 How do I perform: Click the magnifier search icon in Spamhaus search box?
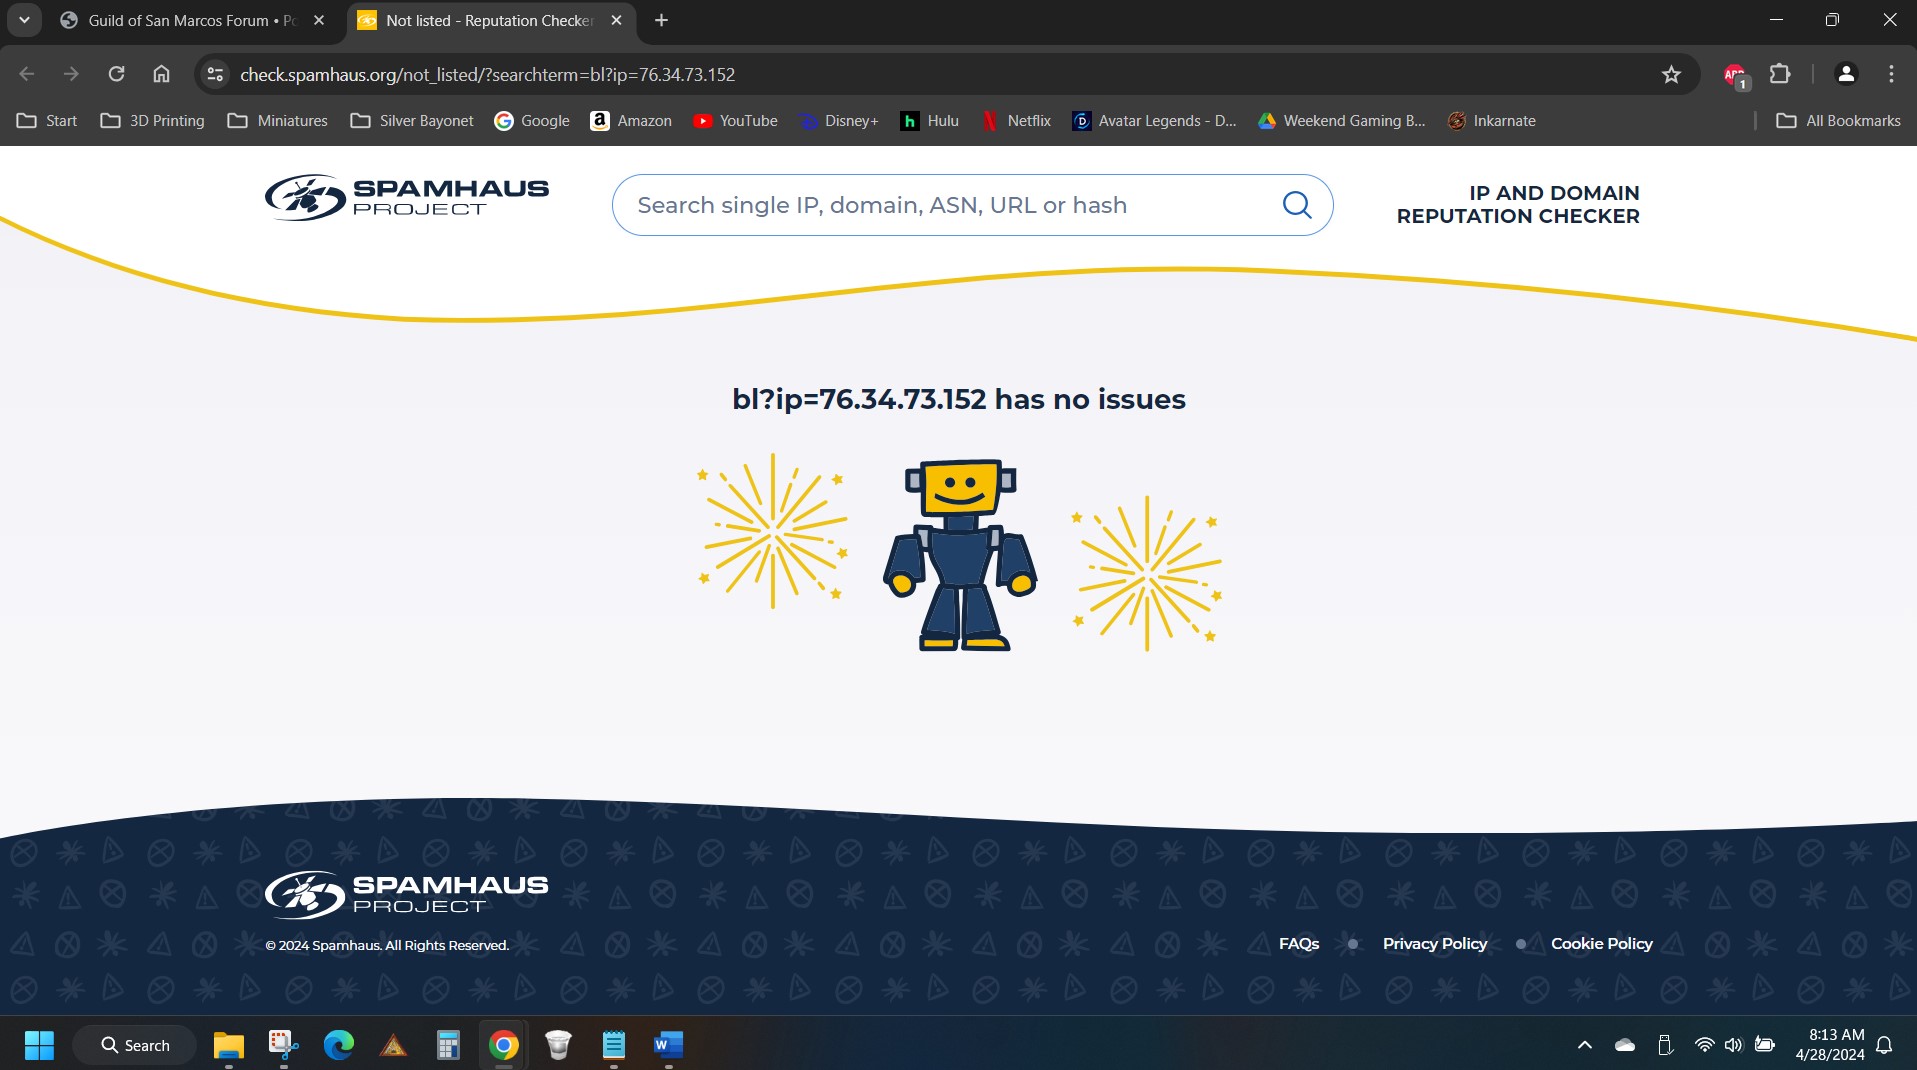tap(1296, 205)
